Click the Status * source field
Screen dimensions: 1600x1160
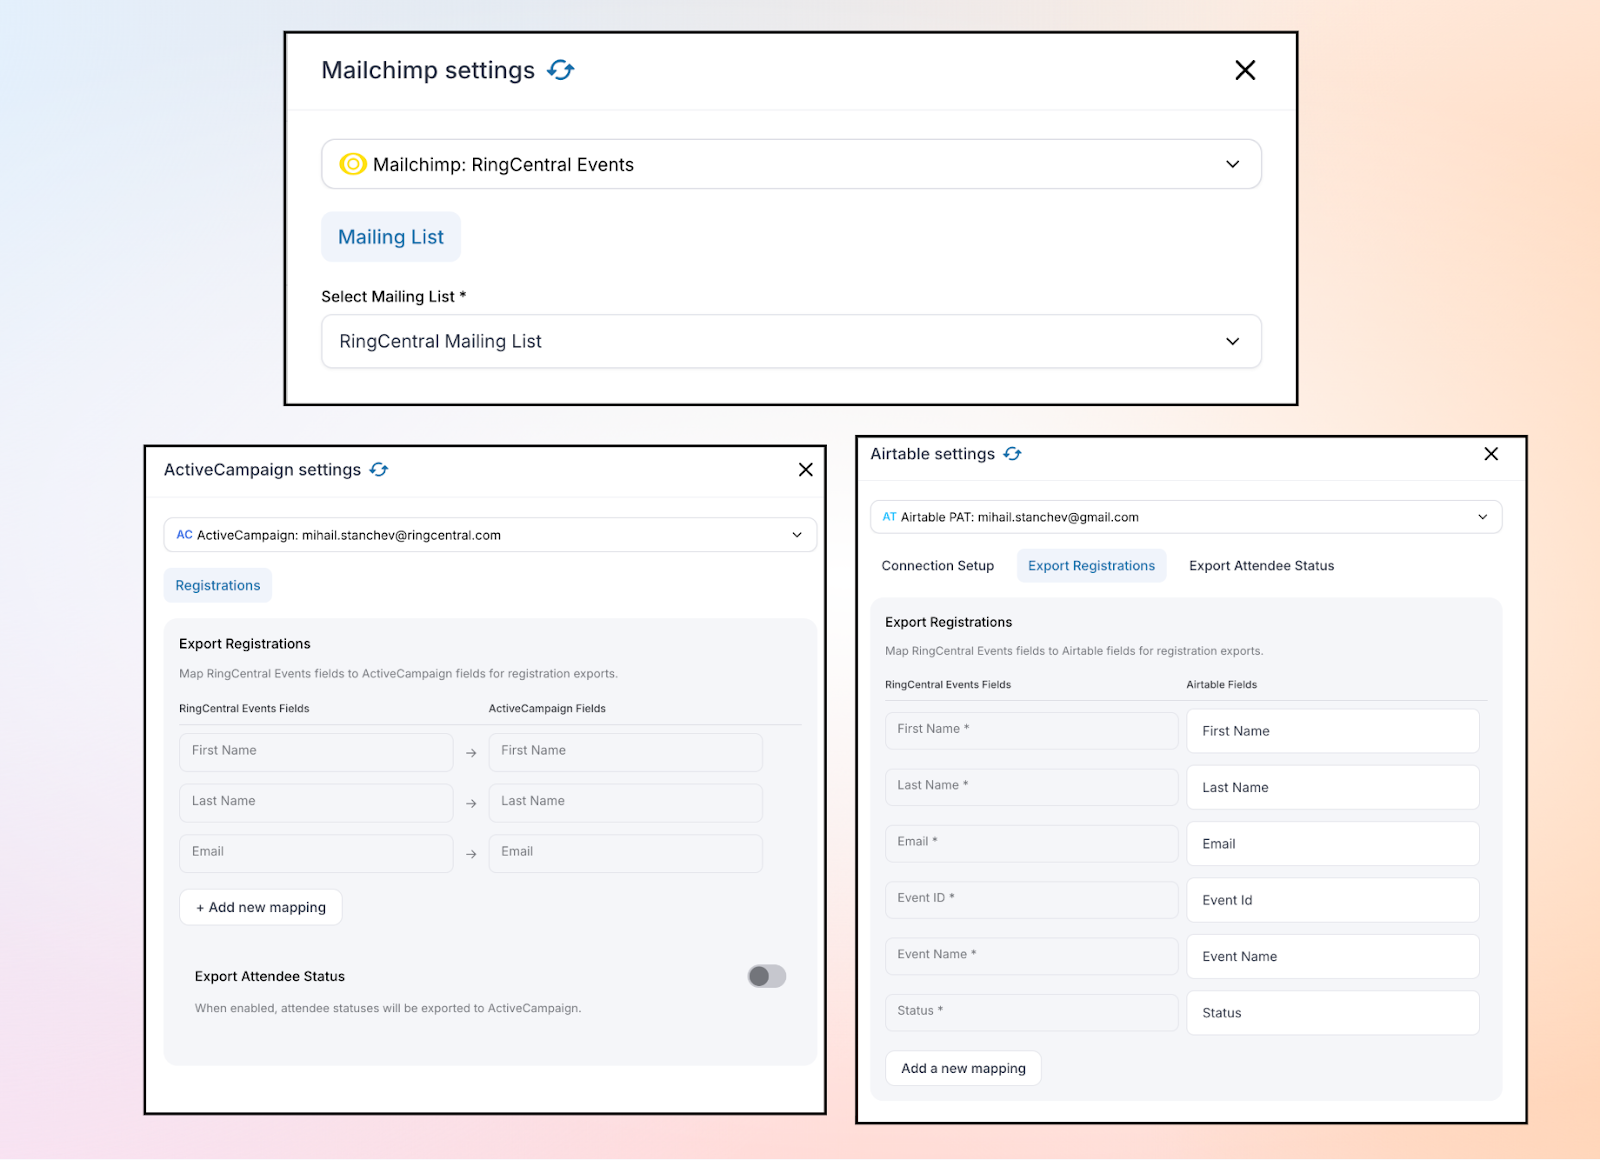(x=1032, y=1013)
